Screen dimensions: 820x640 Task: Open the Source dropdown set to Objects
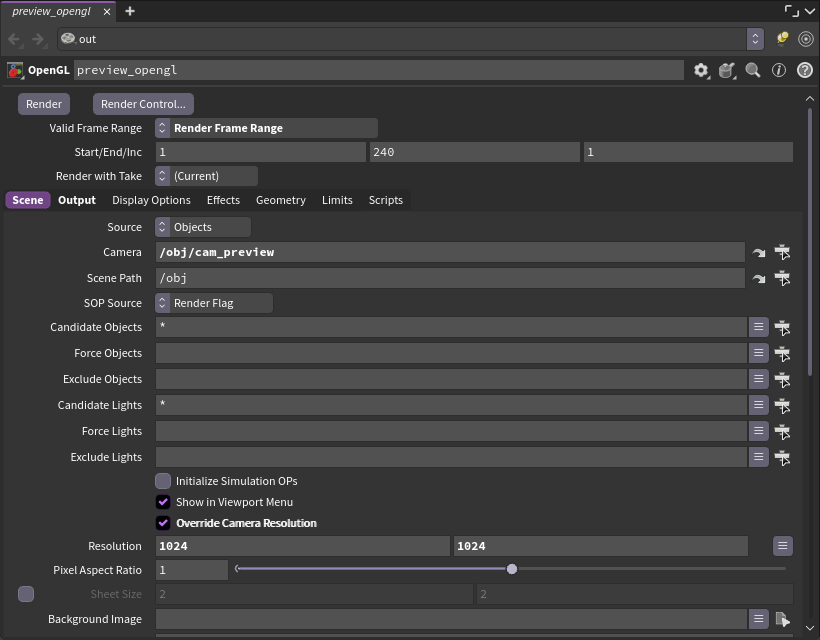point(203,227)
